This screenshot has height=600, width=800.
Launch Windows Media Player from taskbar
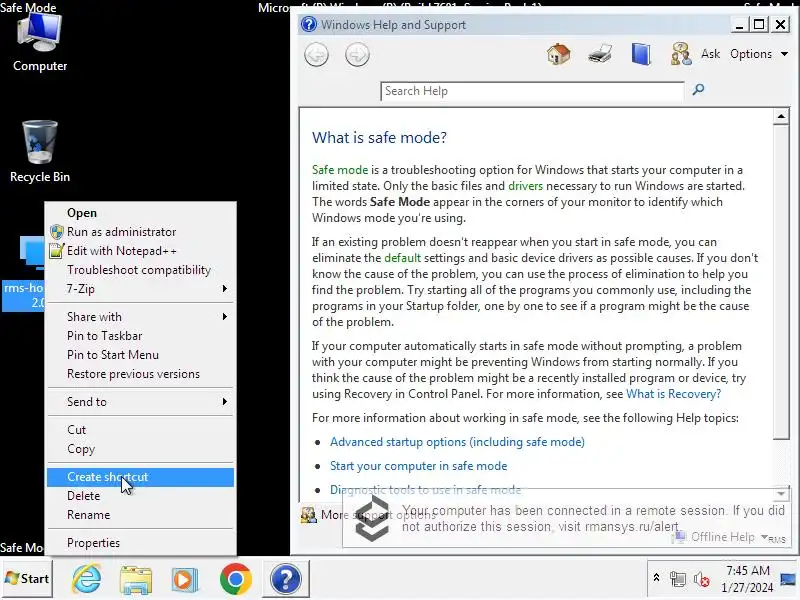click(x=185, y=579)
